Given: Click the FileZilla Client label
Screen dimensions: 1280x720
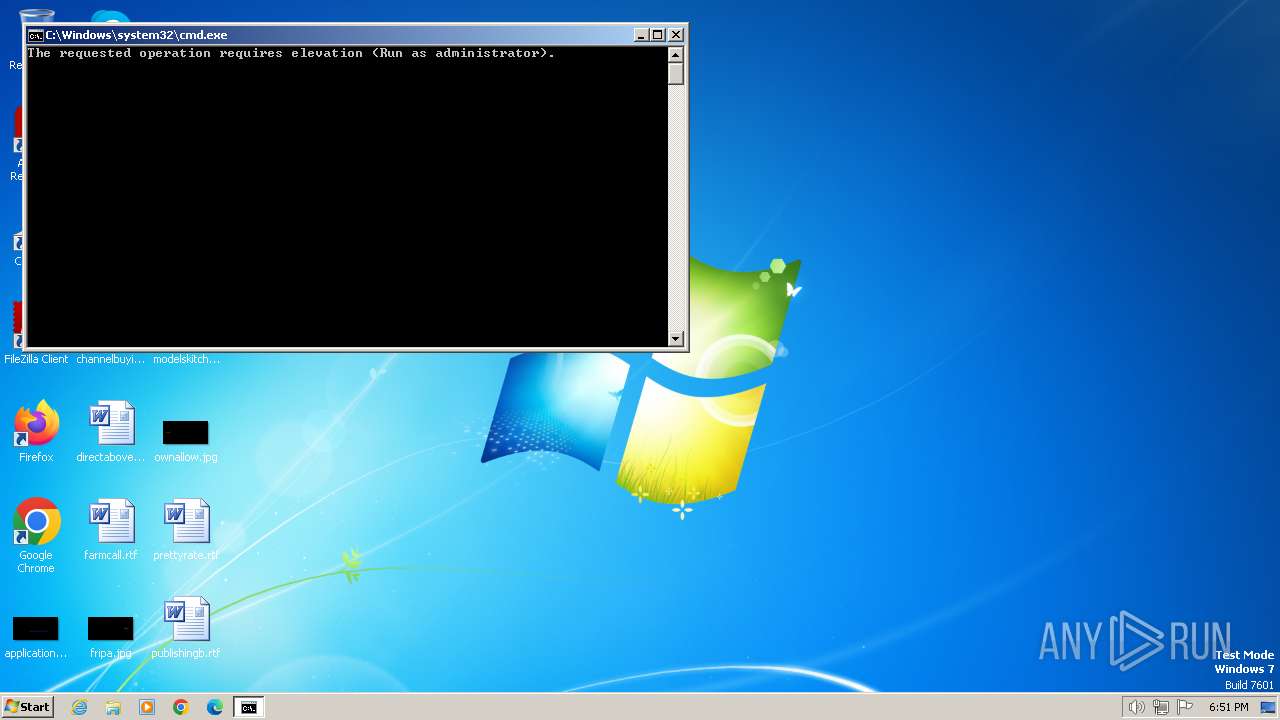Looking at the screenshot, I should [36, 359].
